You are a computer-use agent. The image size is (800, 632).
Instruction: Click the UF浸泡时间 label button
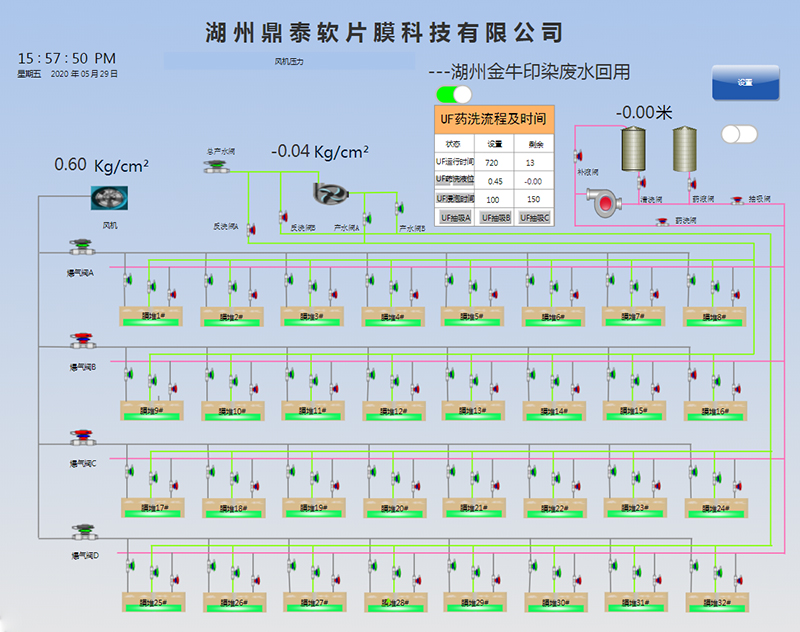click(x=455, y=198)
